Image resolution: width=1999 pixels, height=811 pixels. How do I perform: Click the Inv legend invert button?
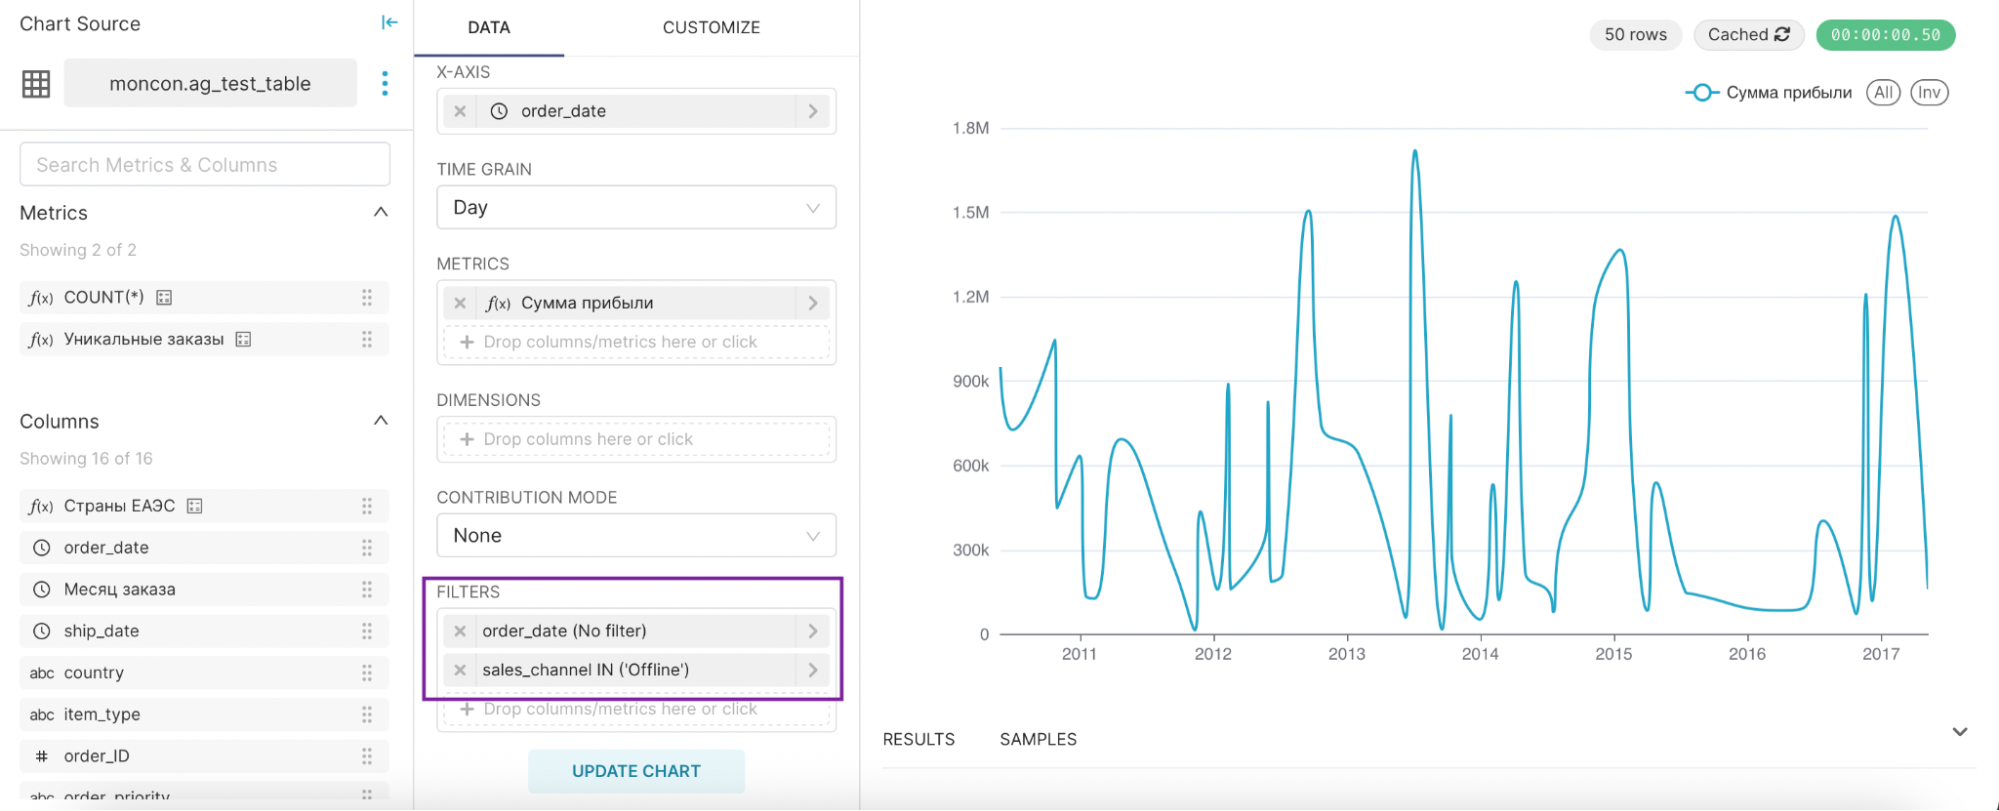tap(1929, 93)
